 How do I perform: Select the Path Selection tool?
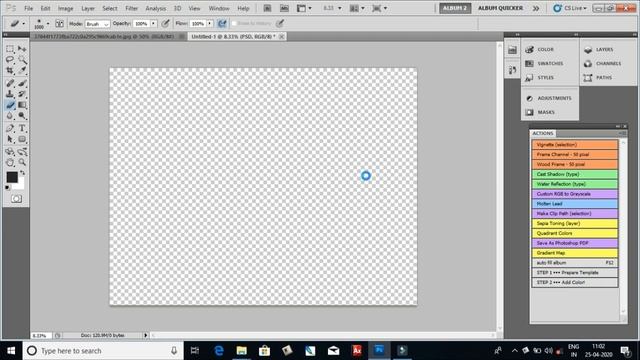click(x=10, y=139)
